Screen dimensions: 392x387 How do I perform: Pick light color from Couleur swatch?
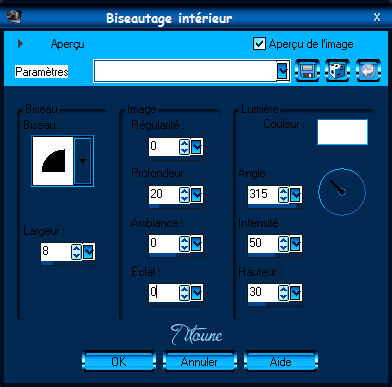click(342, 132)
